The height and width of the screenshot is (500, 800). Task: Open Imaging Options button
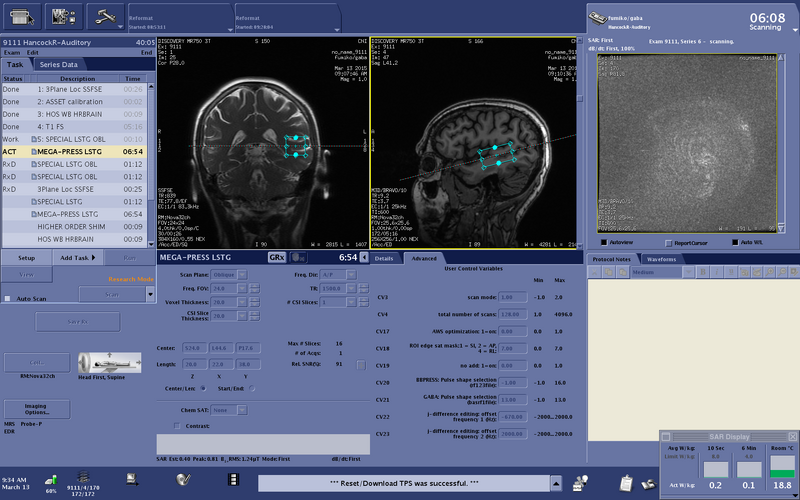point(36,409)
